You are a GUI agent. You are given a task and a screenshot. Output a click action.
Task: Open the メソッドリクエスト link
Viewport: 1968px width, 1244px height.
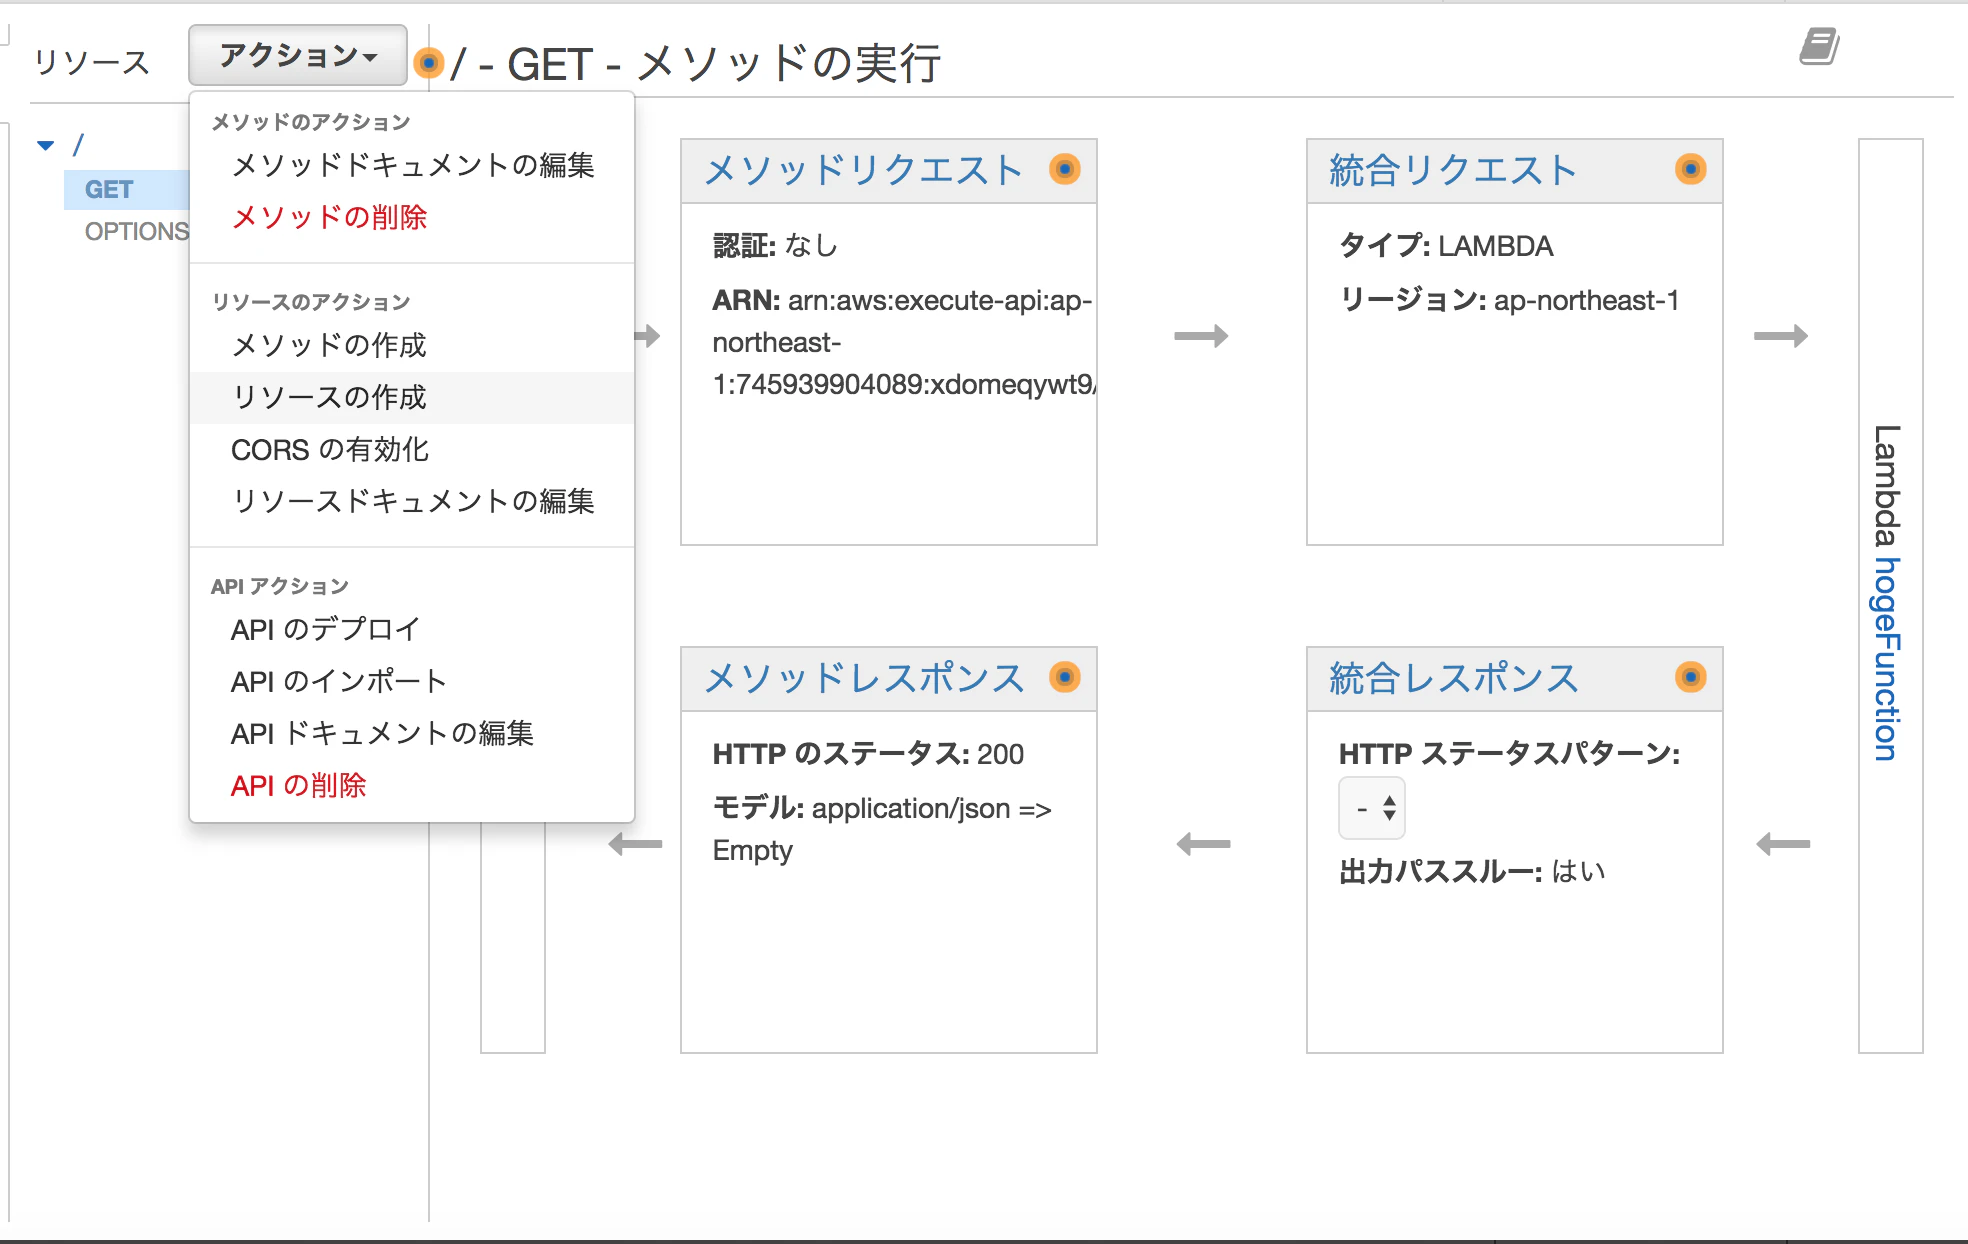tap(863, 170)
